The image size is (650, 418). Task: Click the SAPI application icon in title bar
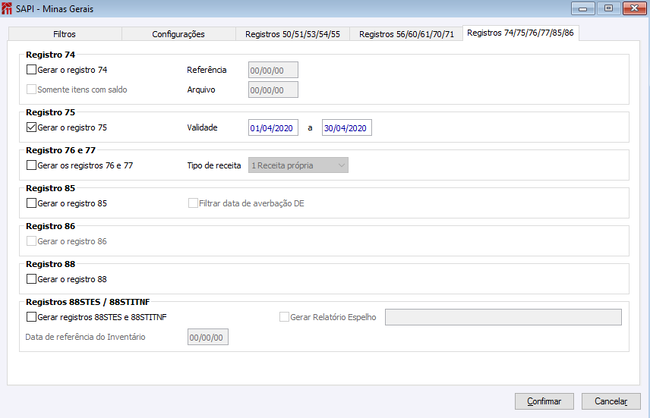7,8
